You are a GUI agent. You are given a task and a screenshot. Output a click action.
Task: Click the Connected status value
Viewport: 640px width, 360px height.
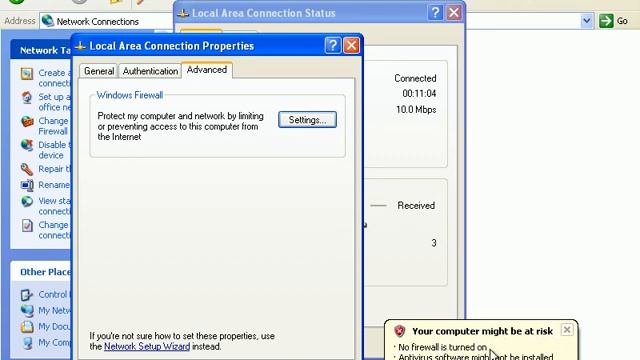[415, 78]
